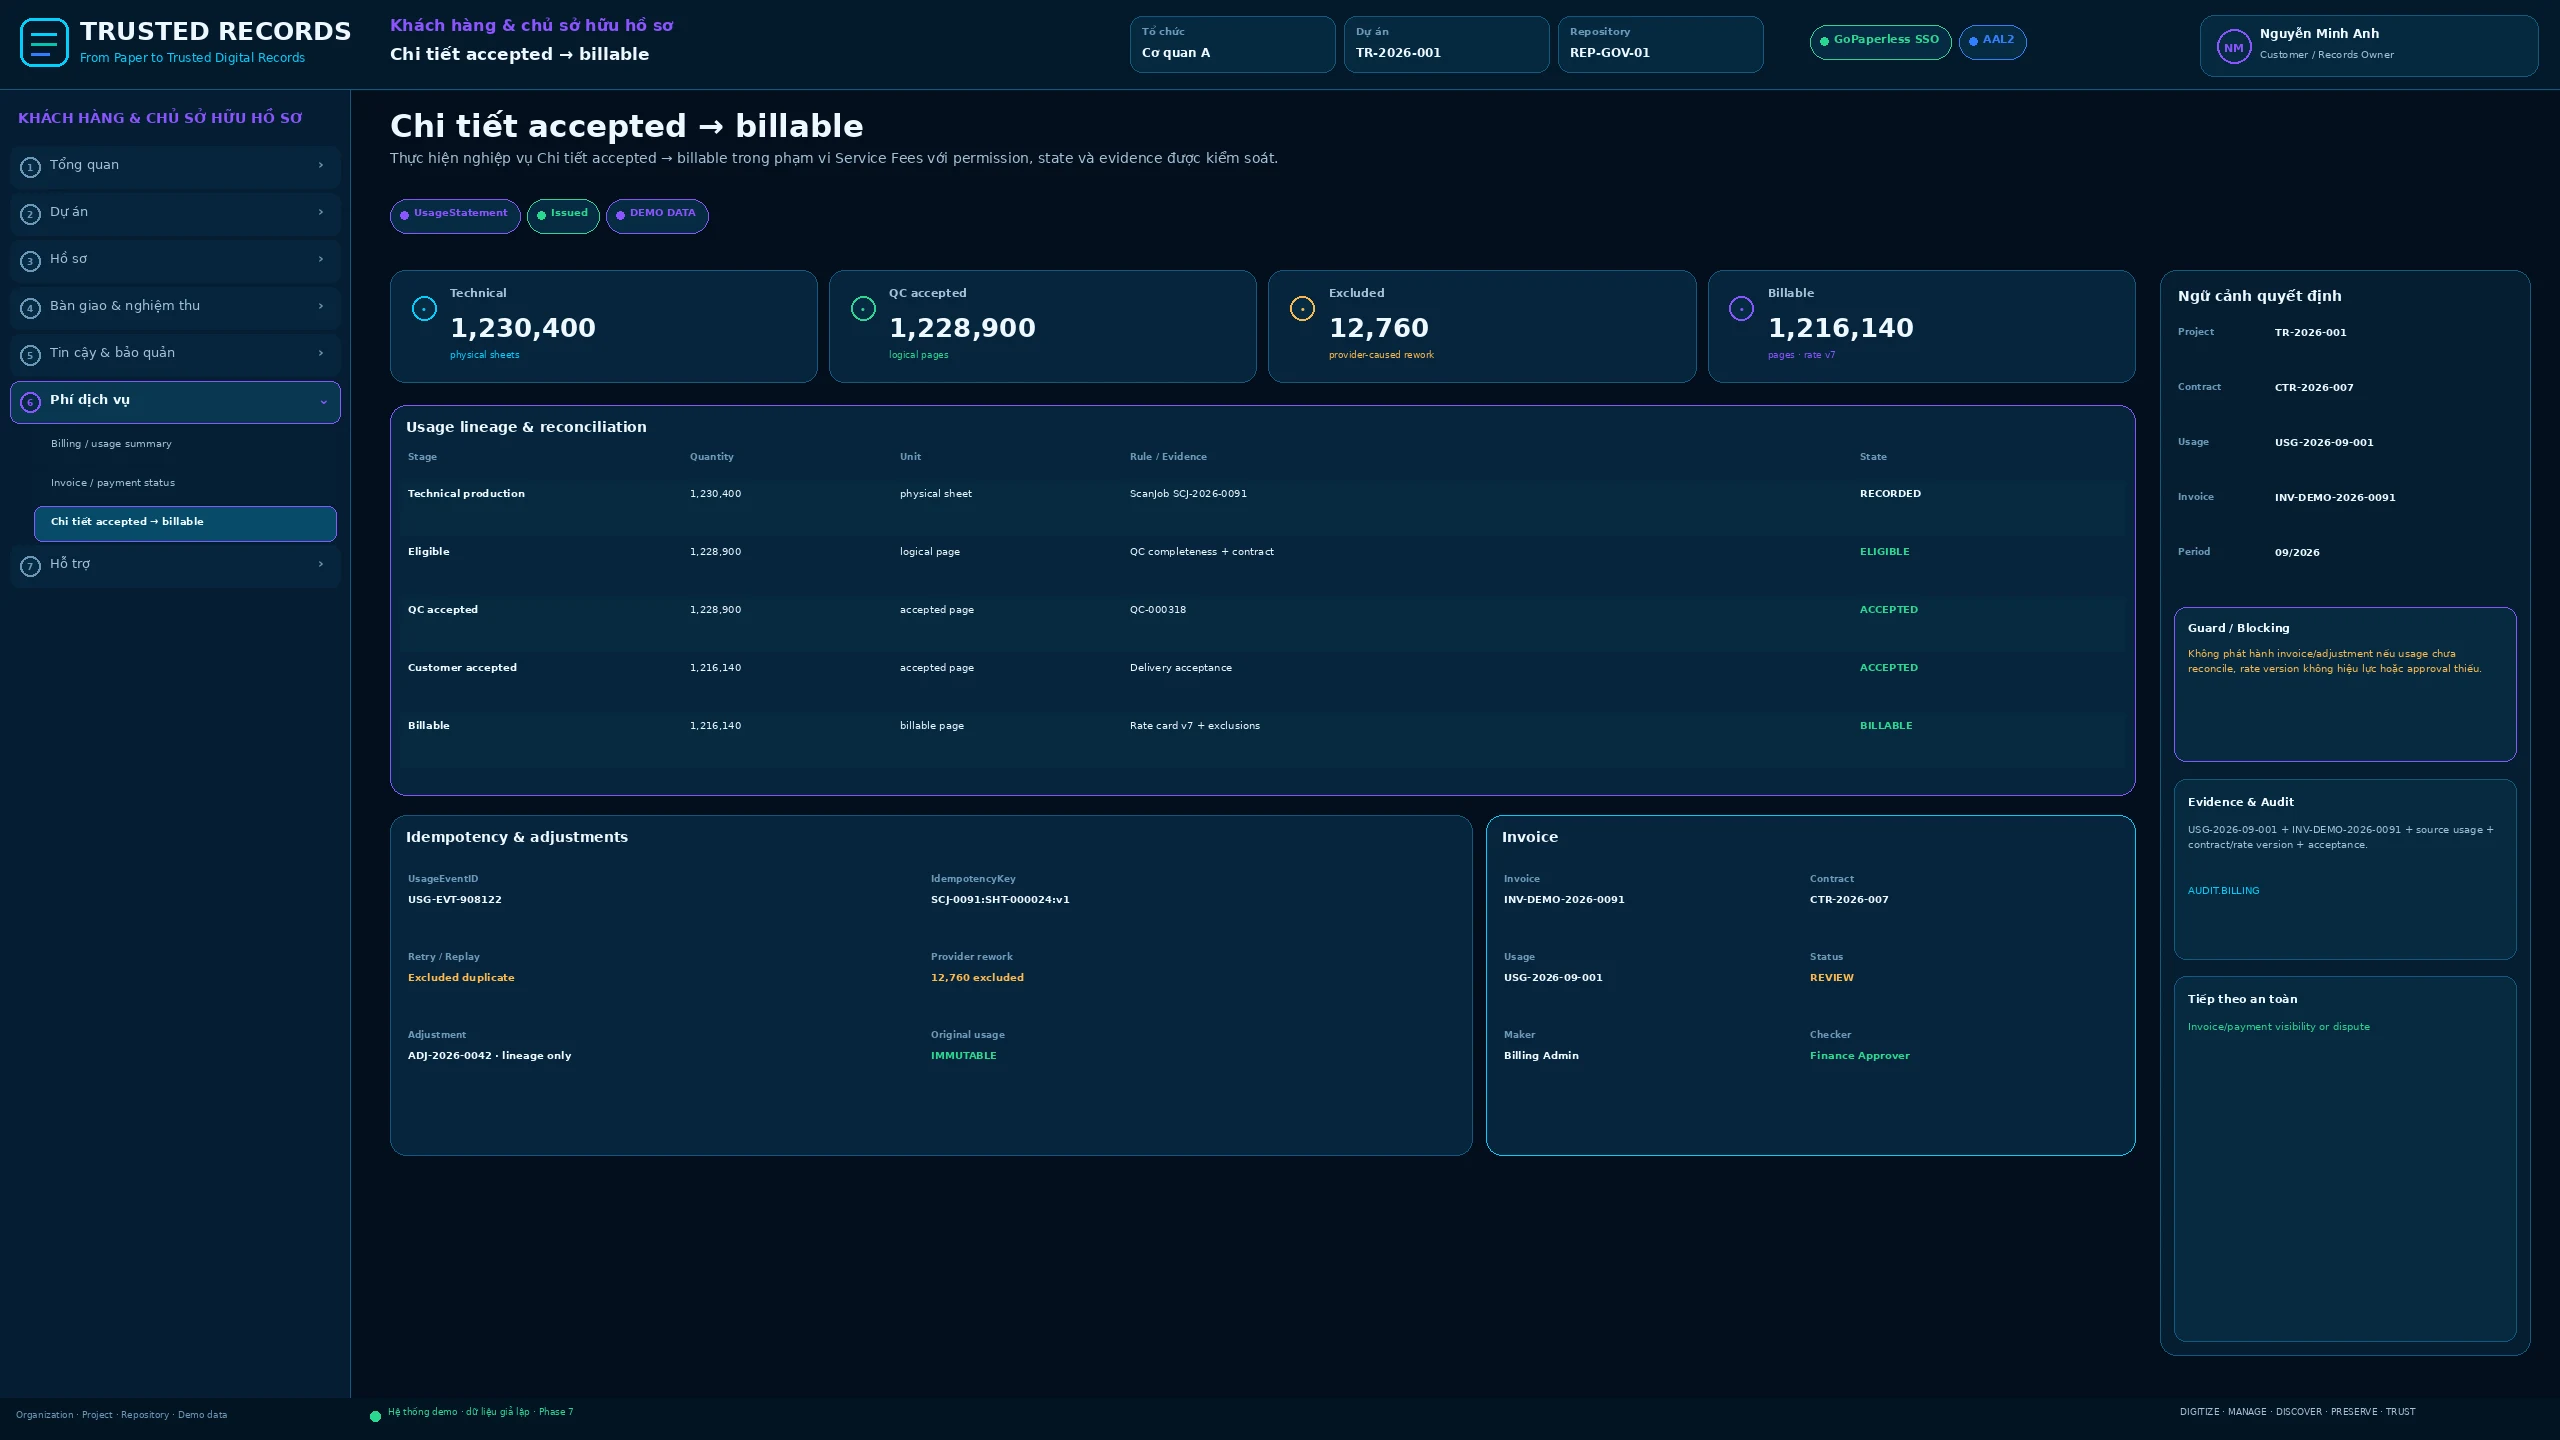
Task: Select the Technical production row
Action: point(1262,507)
